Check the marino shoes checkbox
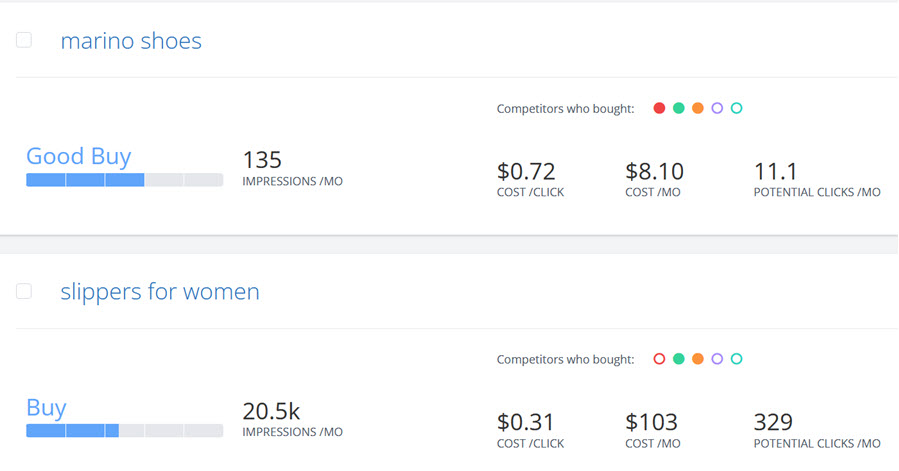899x471 pixels. click(24, 40)
